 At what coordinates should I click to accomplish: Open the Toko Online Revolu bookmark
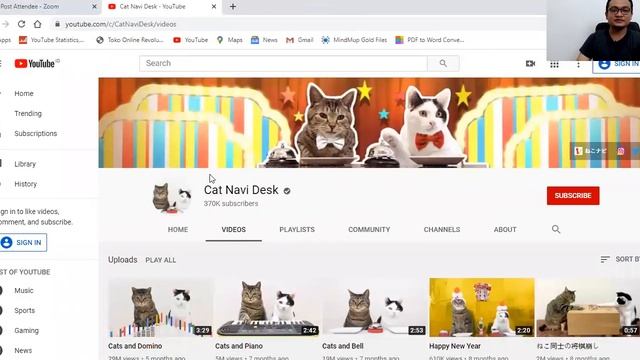tap(130, 40)
